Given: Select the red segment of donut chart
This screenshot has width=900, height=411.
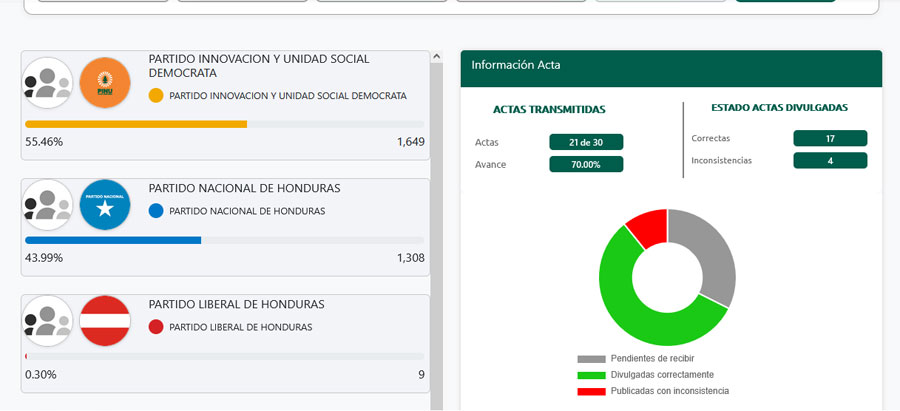Looking at the screenshot, I should (648, 226).
